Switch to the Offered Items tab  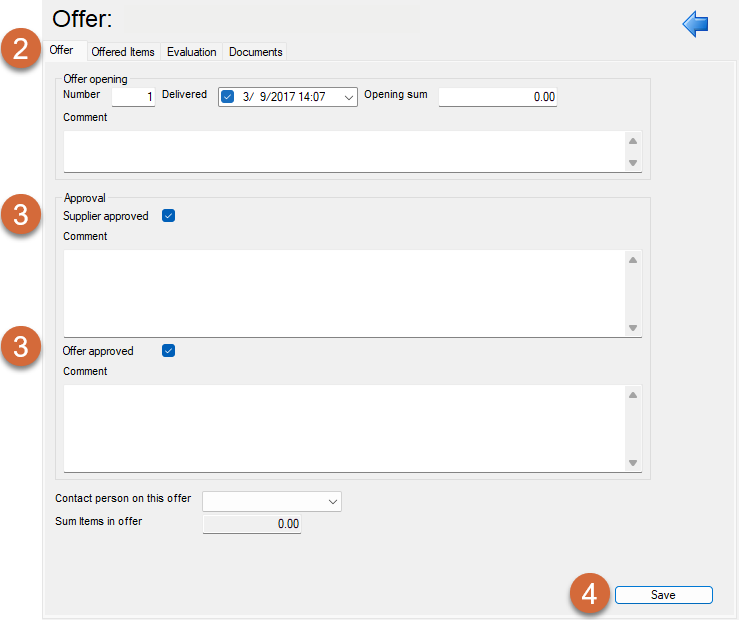click(x=123, y=52)
